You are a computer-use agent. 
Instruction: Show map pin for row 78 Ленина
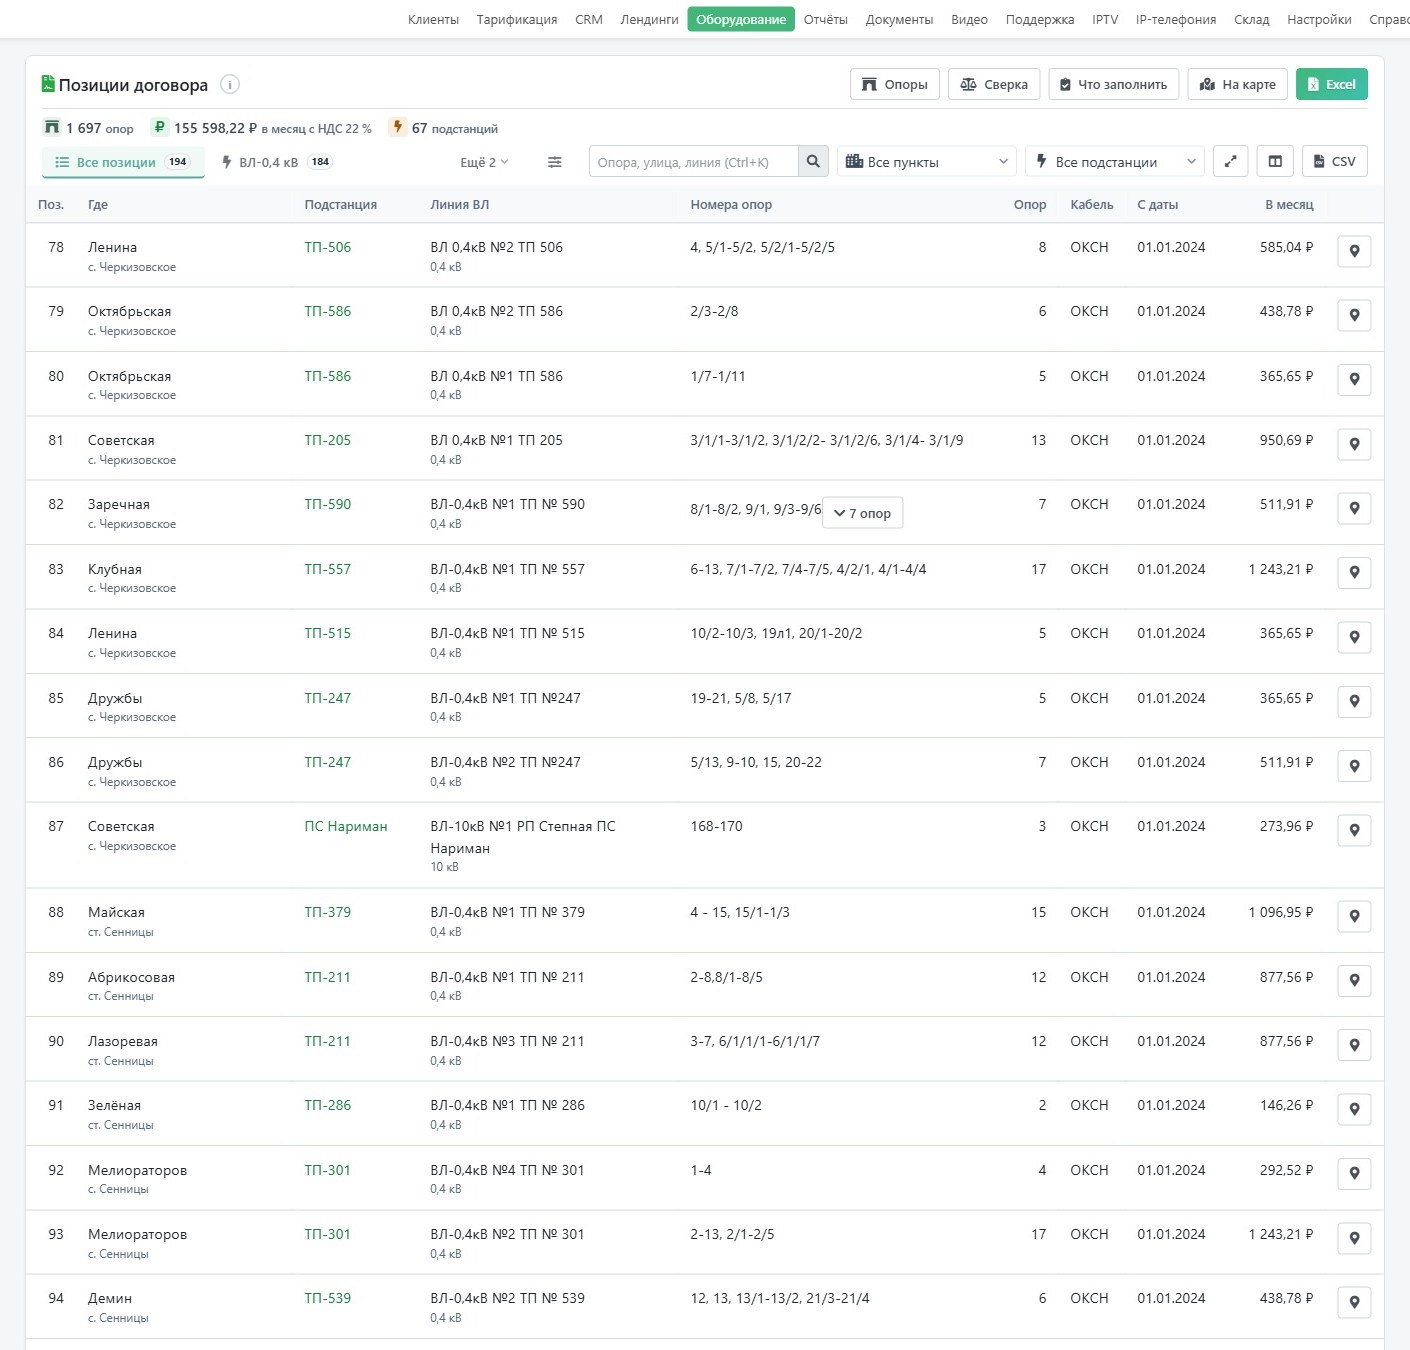pos(1354,251)
